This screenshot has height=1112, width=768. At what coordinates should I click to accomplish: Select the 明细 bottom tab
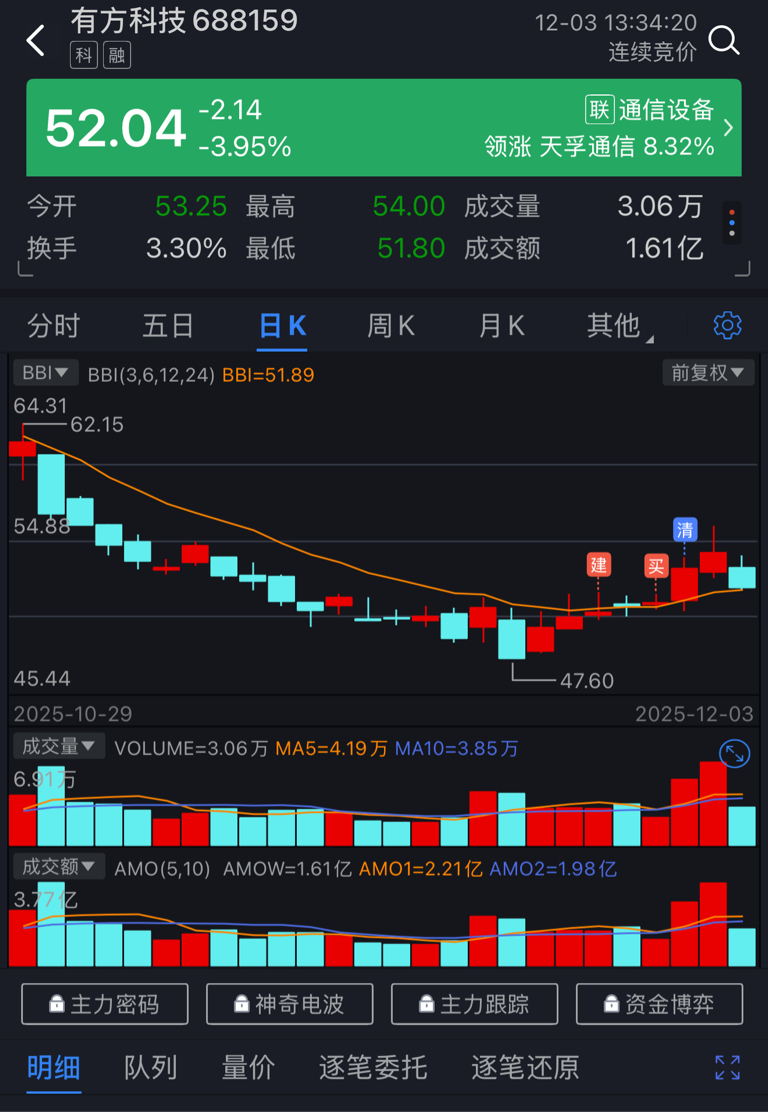(x=54, y=1067)
